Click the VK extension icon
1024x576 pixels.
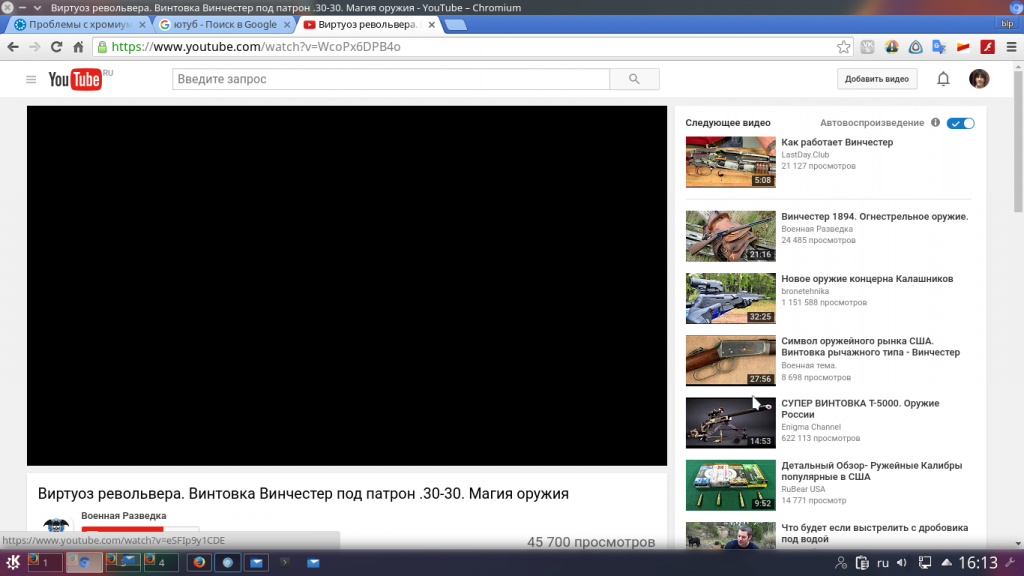tap(867, 47)
